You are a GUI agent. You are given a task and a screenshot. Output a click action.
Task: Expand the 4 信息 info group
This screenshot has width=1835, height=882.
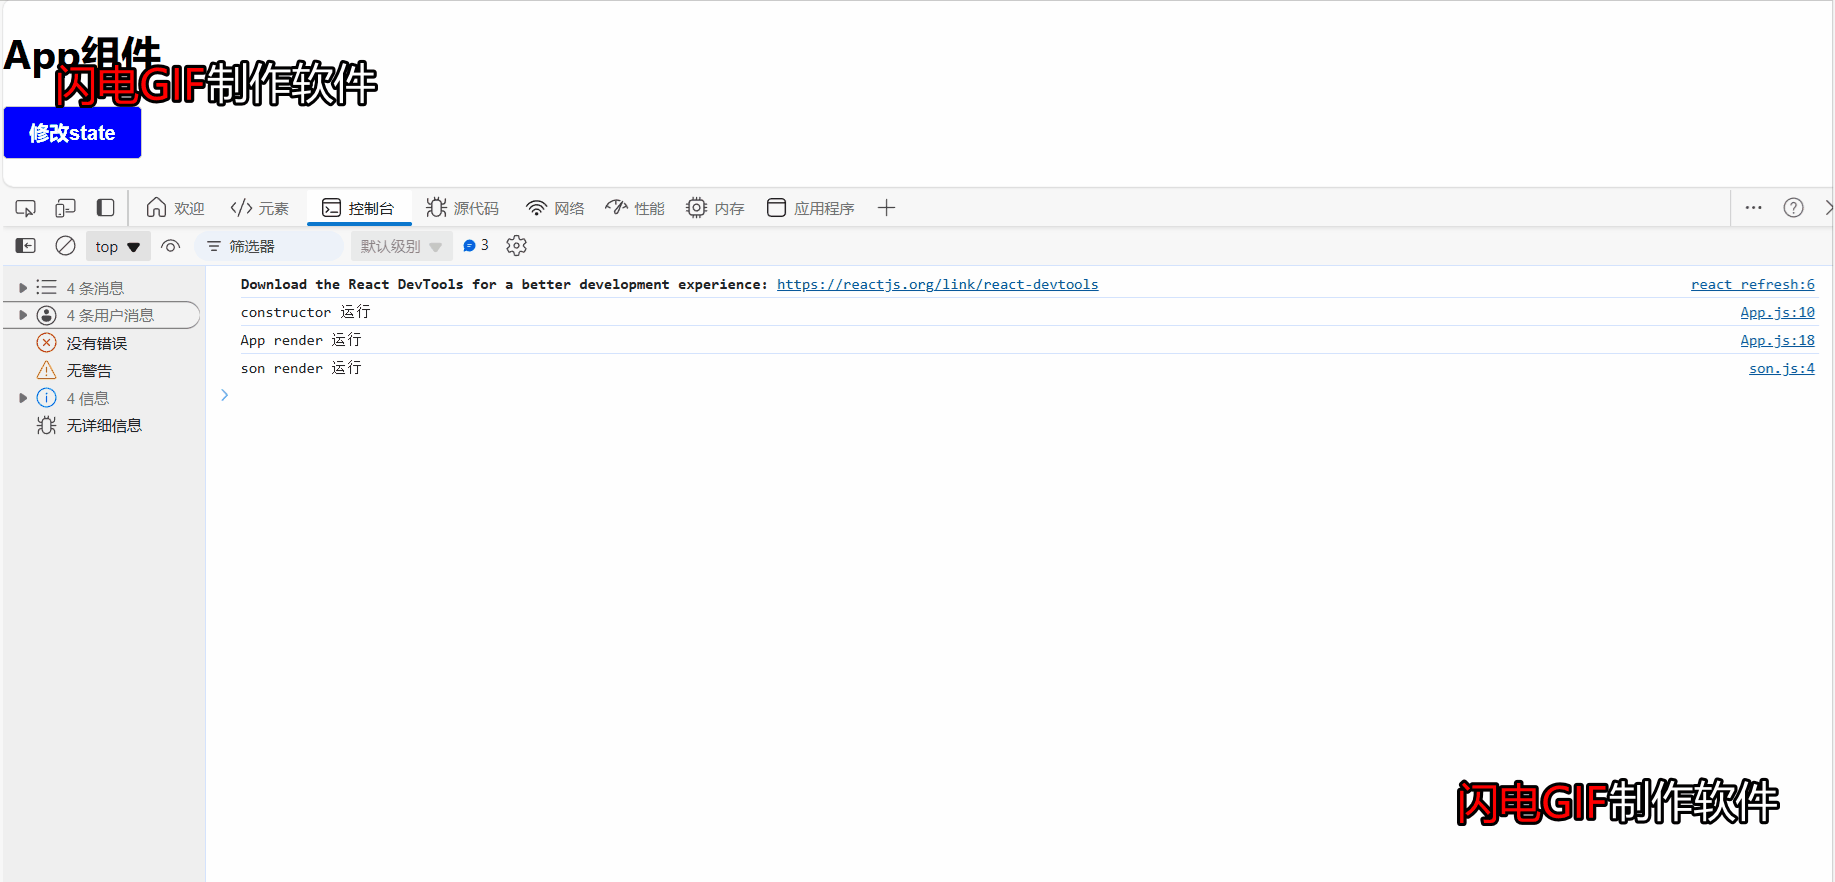click(22, 398)
